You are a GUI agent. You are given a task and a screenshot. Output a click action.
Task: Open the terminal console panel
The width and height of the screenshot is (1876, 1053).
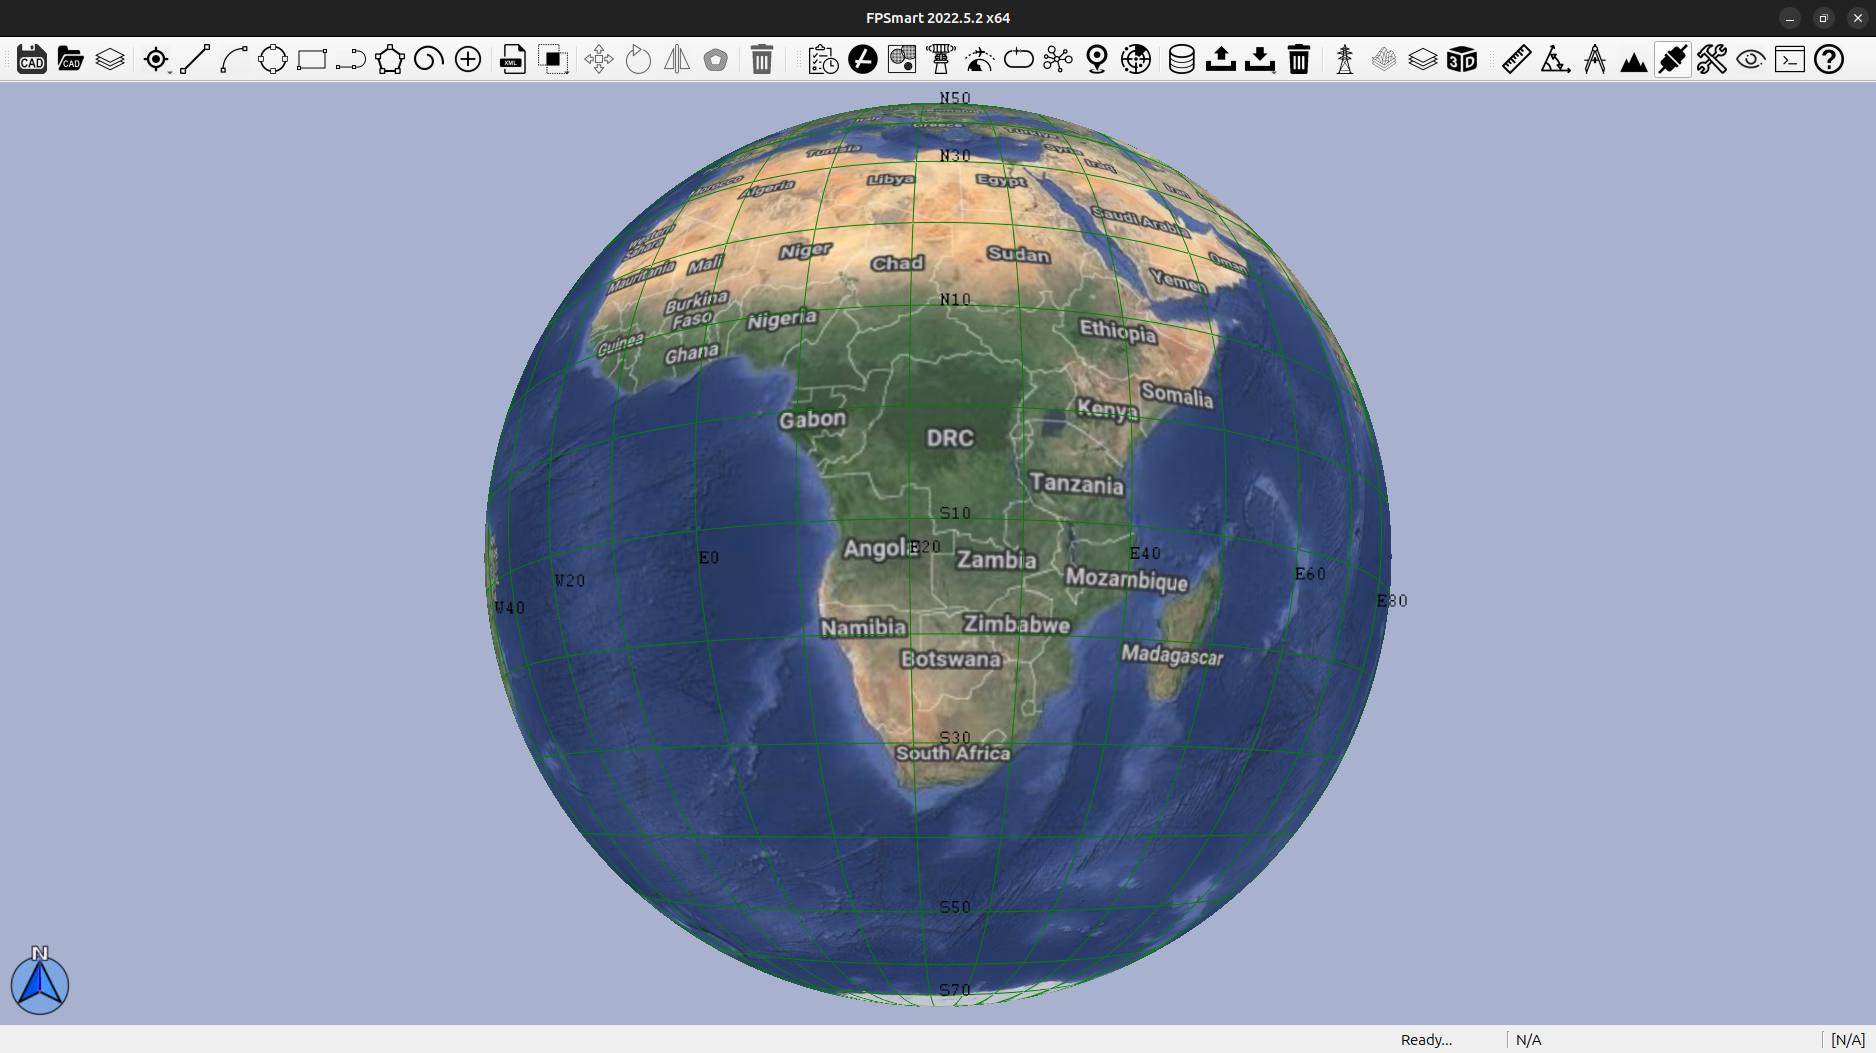1789,60
